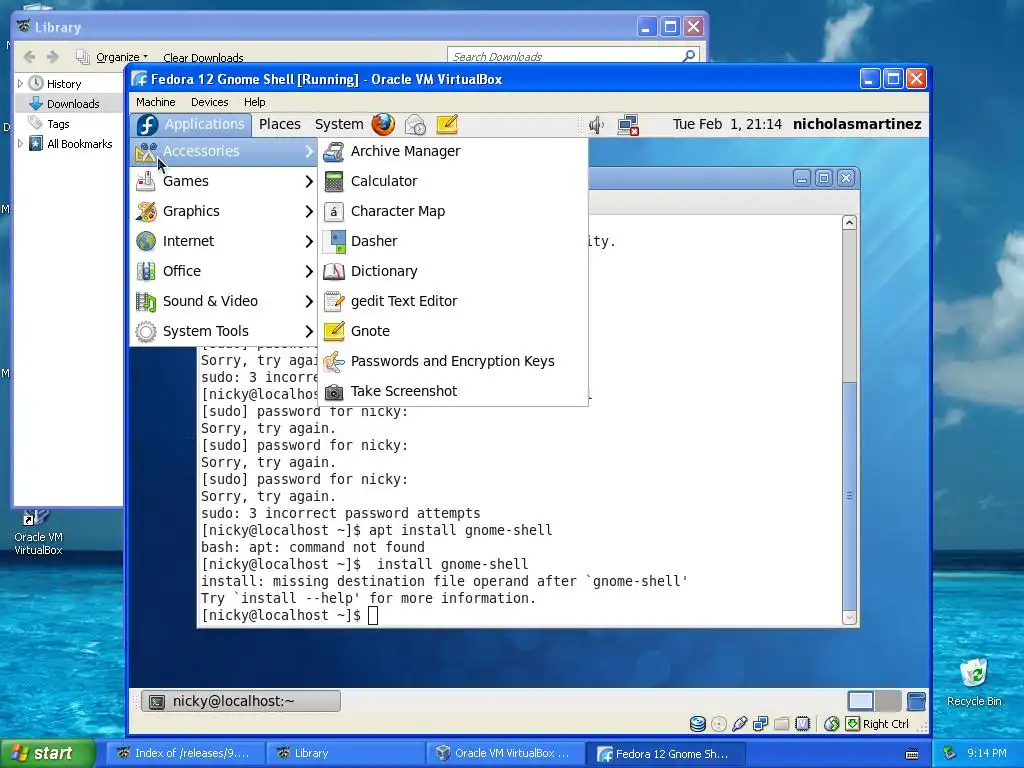Expand the Graphics submenu arrow

pos(309,211)
